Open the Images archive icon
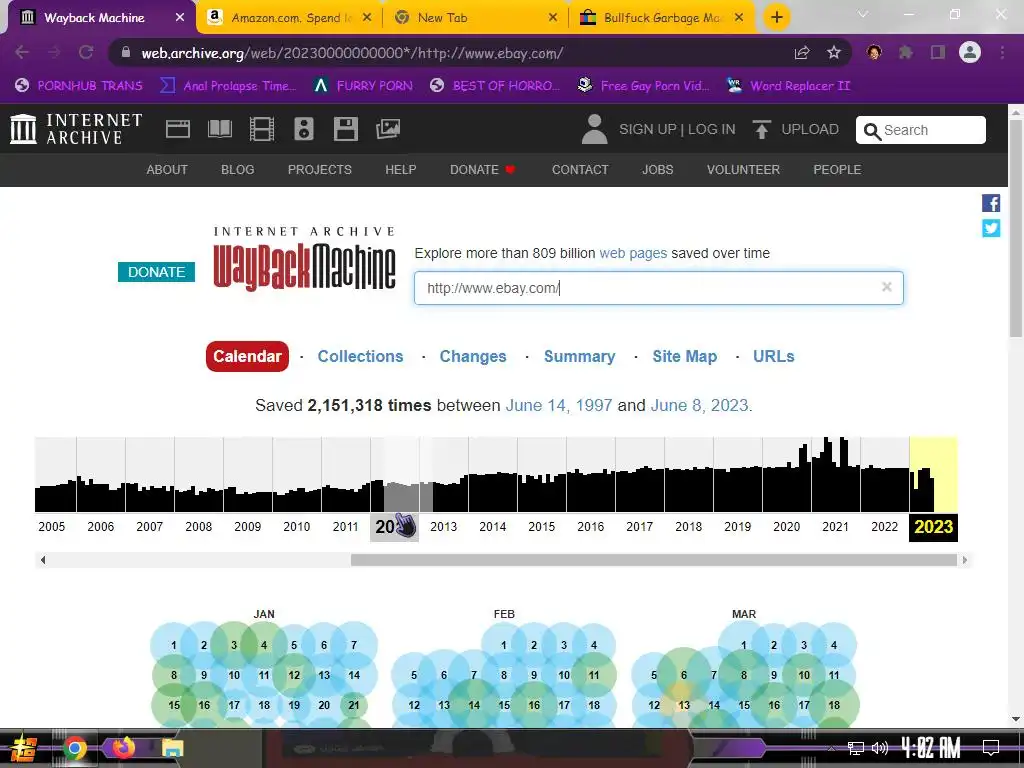Screen dimensions: 1024x768 pyautogui.click(x=388, y=129)
